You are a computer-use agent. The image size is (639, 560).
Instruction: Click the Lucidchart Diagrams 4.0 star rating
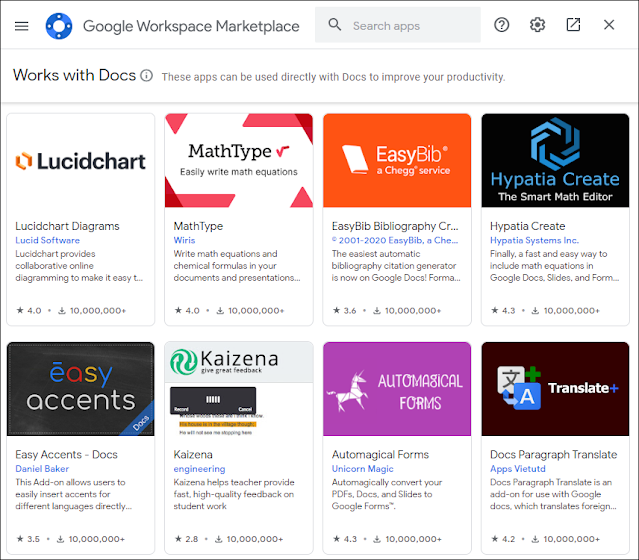tap(29, 311)
